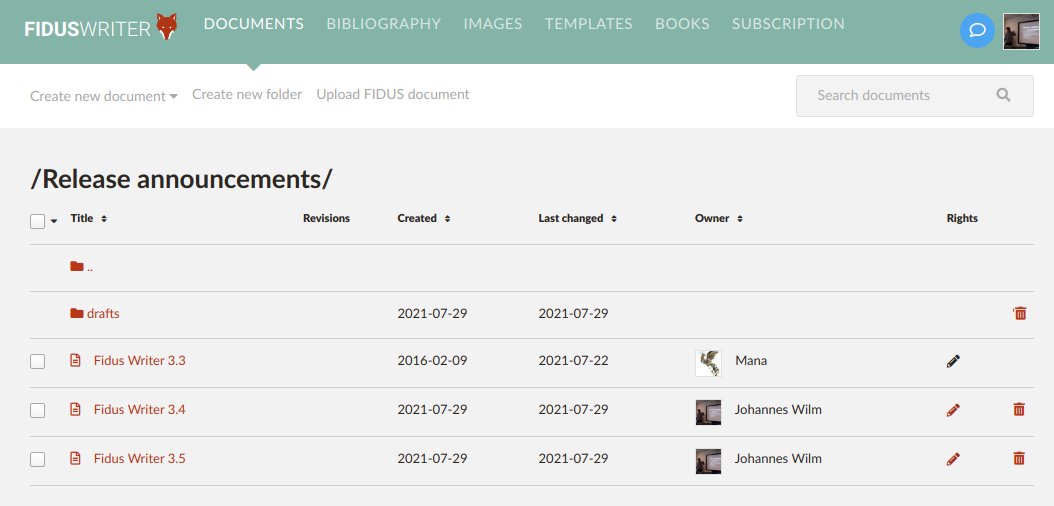Click the '..' parent folder link

[x=90, y=267]
